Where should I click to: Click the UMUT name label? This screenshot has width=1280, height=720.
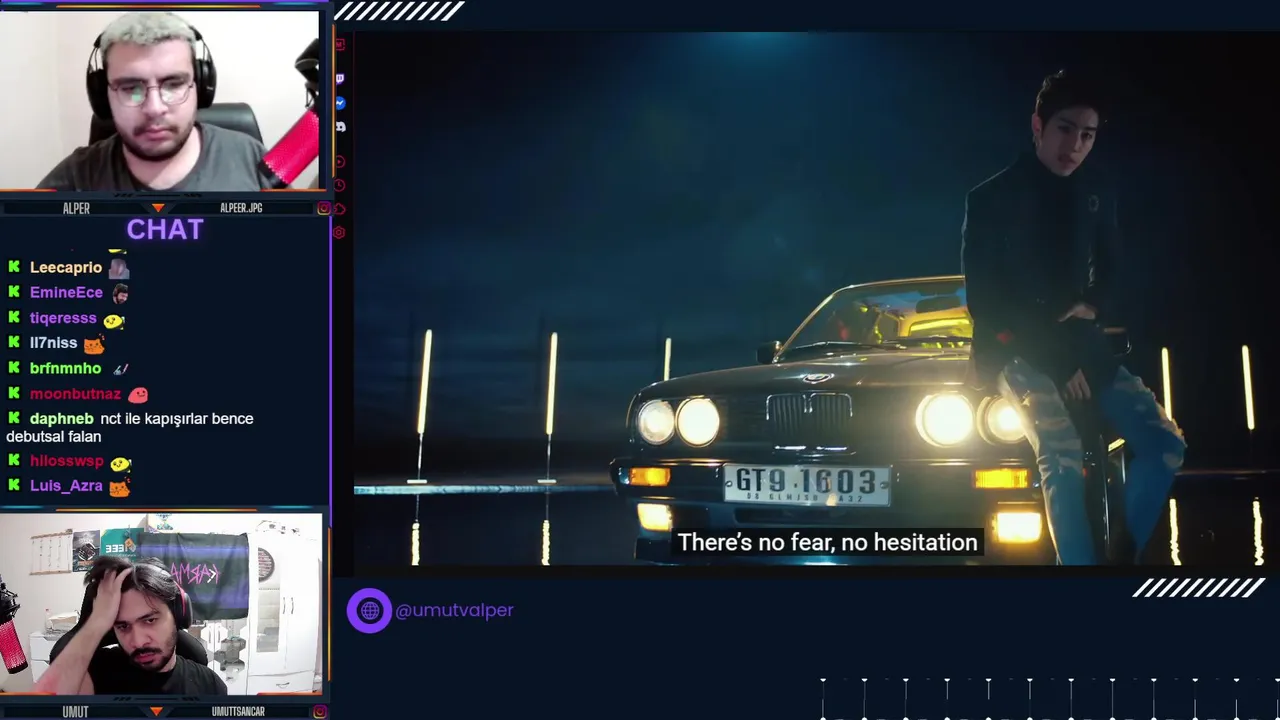75,712
